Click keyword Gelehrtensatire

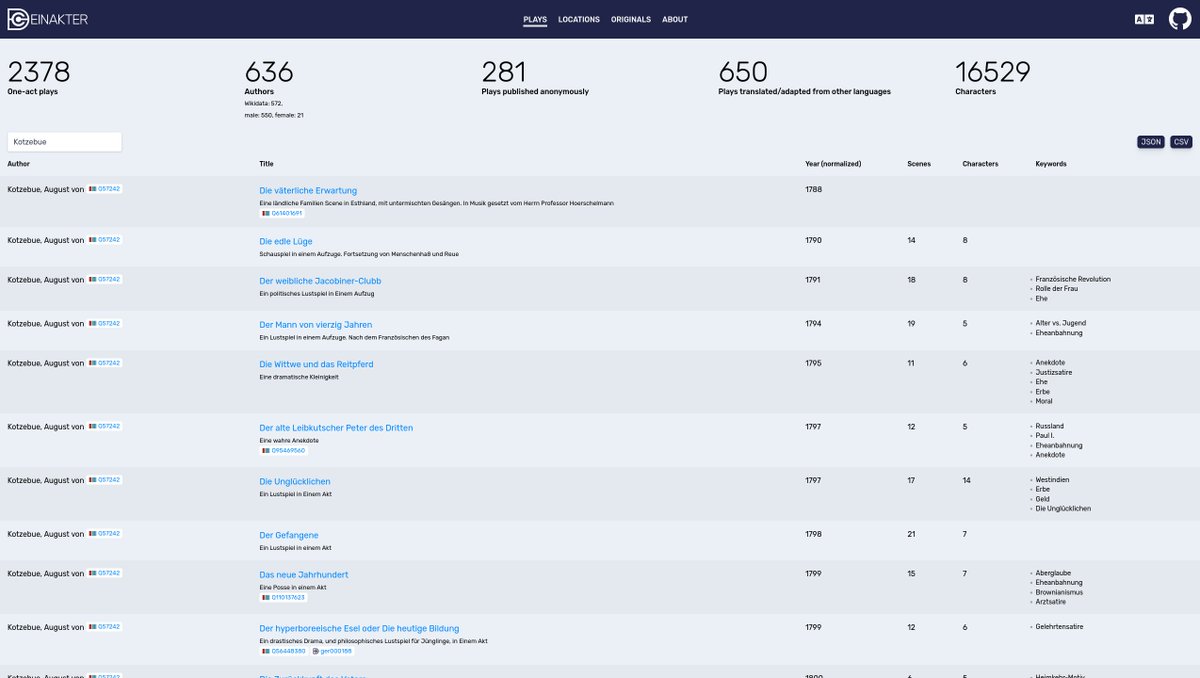tap(1059, 627)
